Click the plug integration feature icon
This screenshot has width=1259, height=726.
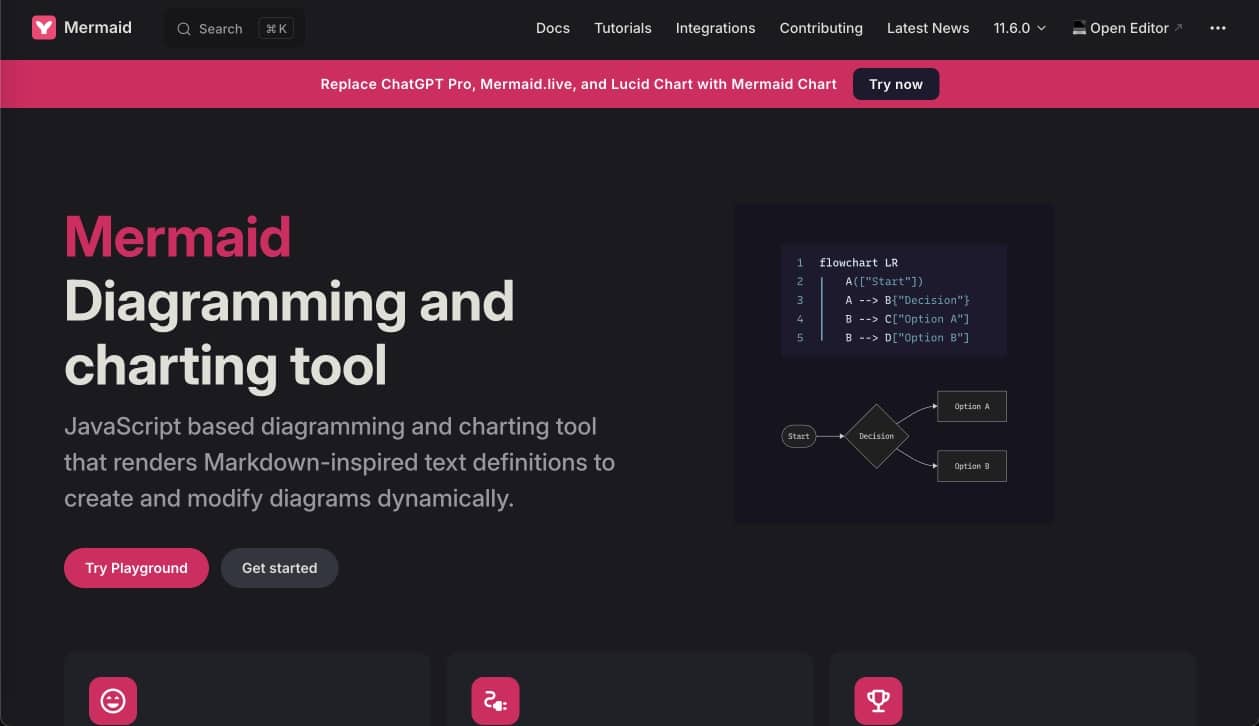click(496, 701)
